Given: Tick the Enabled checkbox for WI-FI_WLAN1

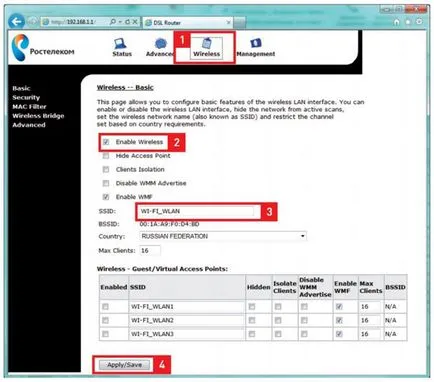Looking at the screenshot, I should coord(106,306).
